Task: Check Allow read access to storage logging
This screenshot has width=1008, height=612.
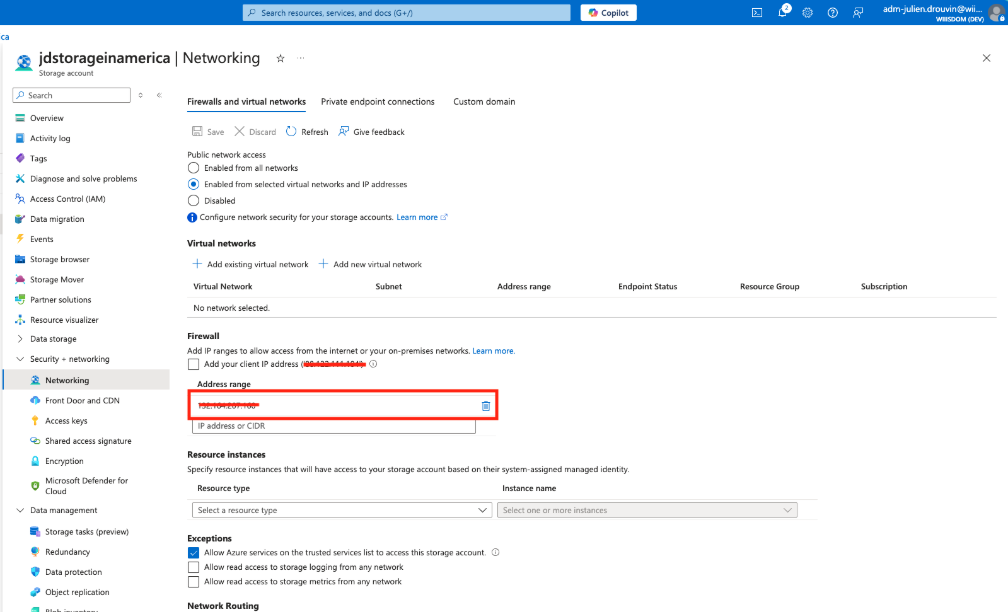Action: 193,566
